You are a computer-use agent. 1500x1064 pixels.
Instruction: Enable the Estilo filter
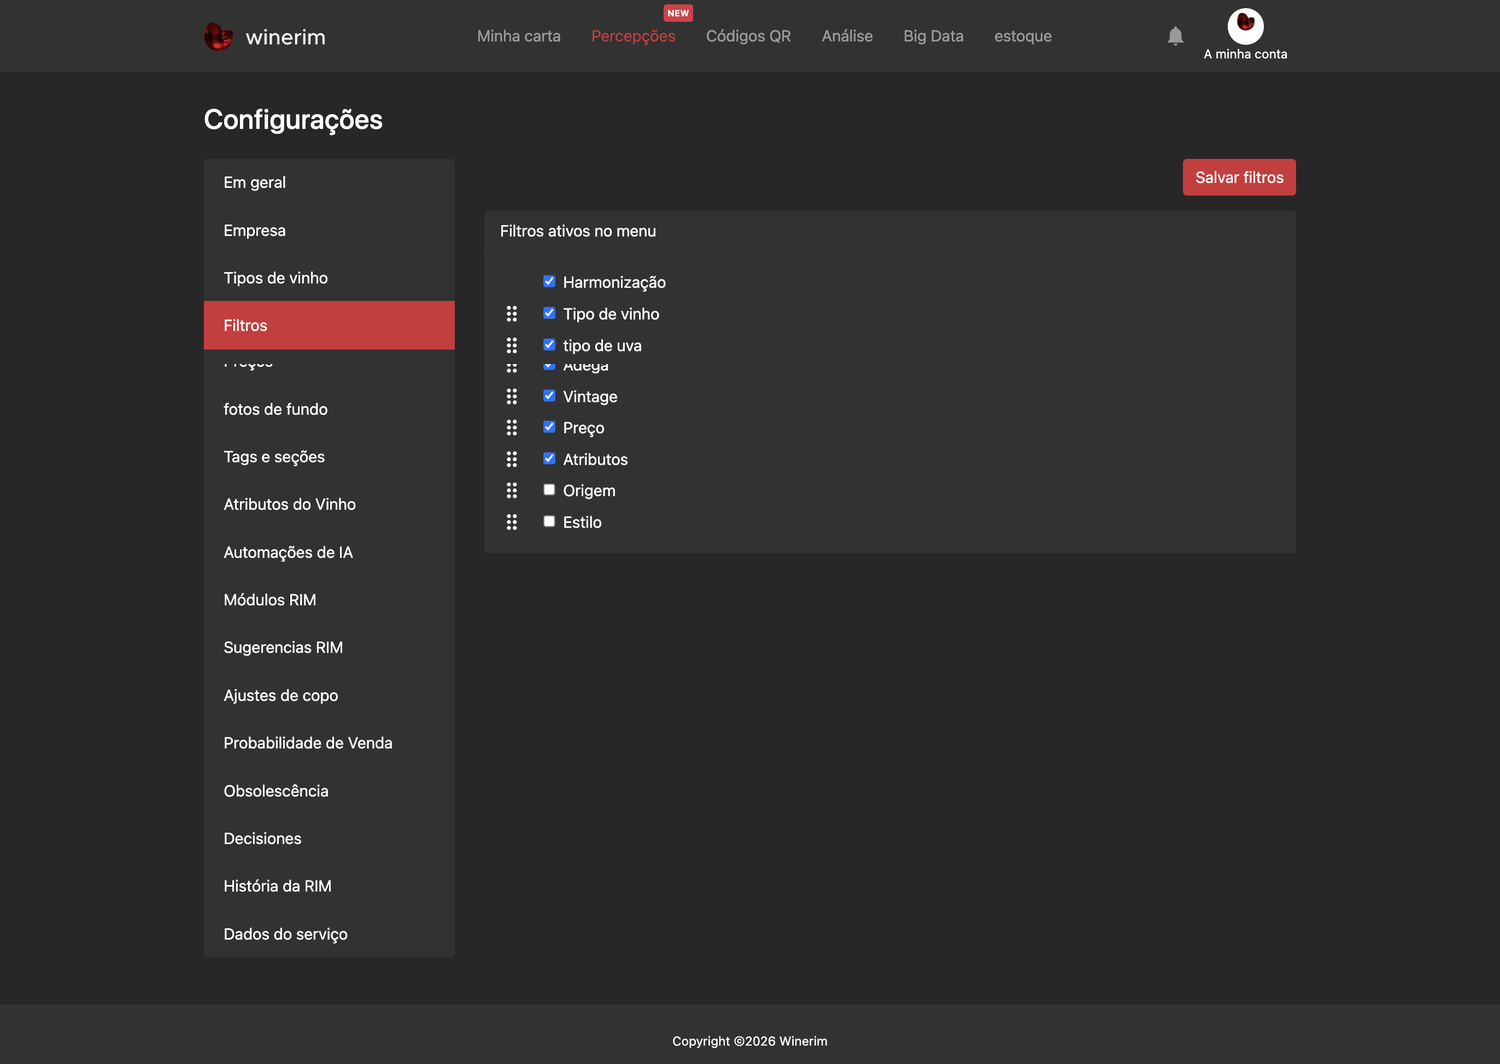549,521
